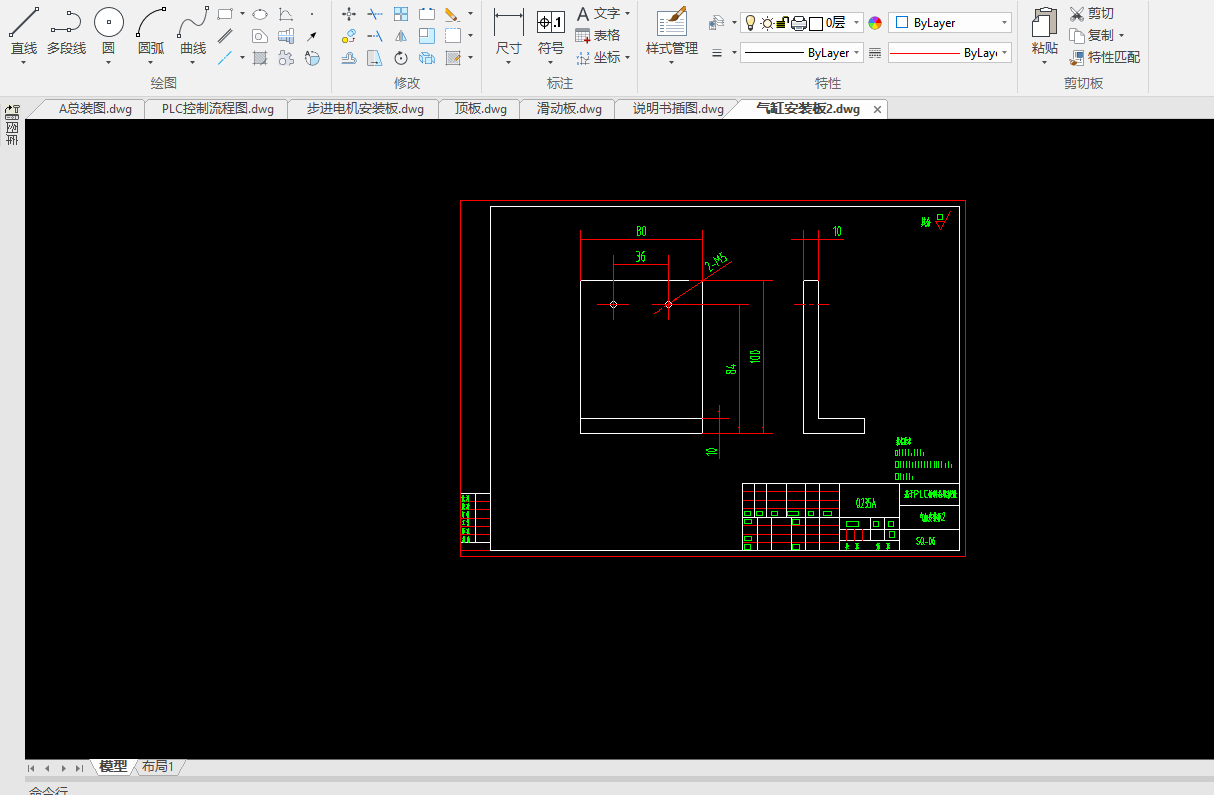Close the 气缸安装板2.dwg tab

878,110
